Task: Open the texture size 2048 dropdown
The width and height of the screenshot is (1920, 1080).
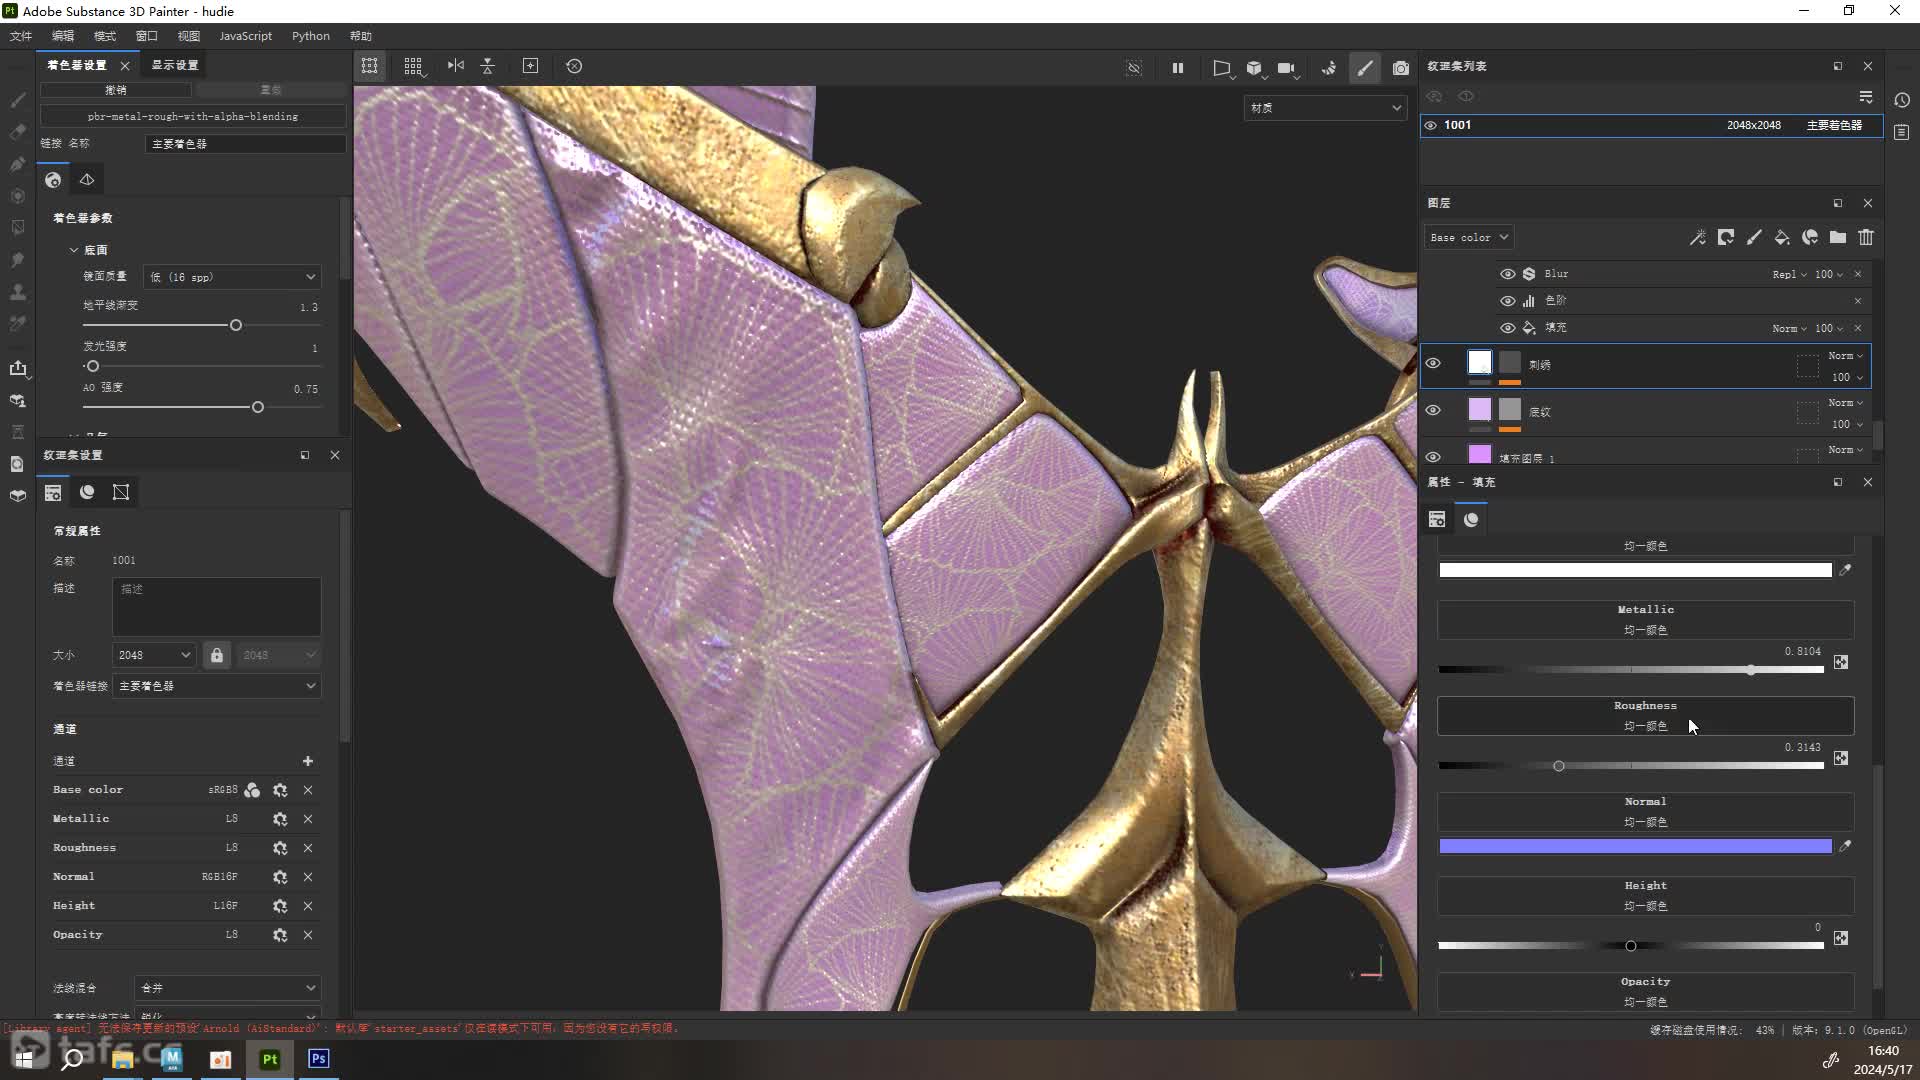Action: 154,655
